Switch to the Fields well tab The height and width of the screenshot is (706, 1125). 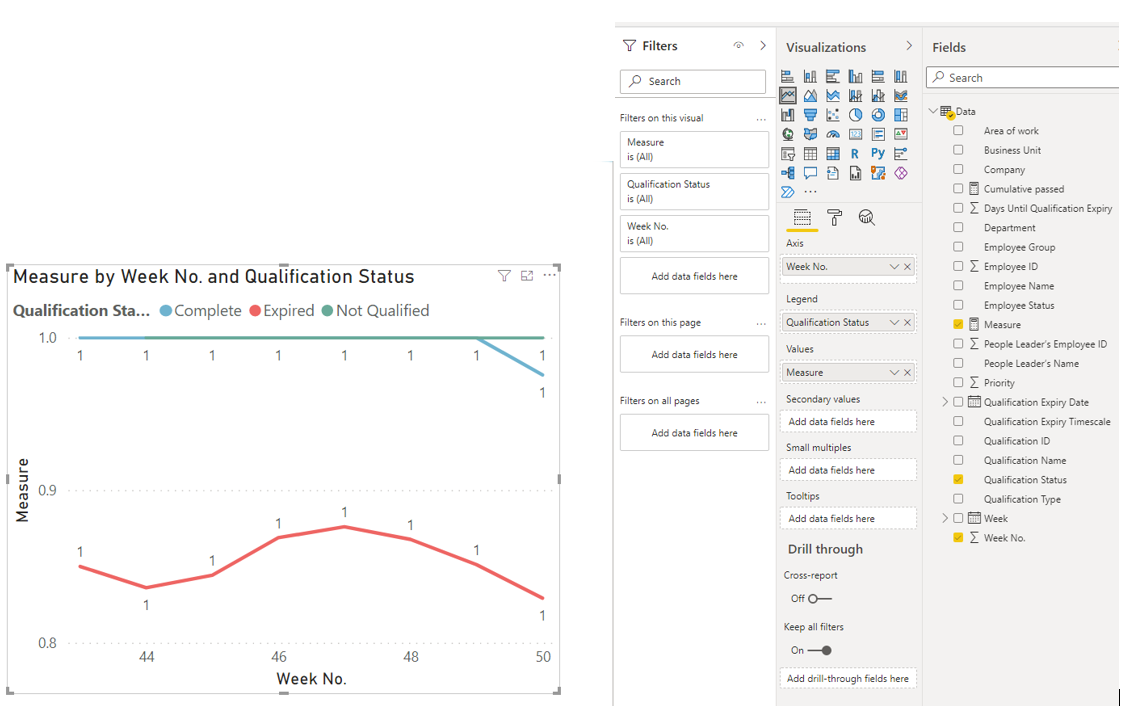pos(802,217)
